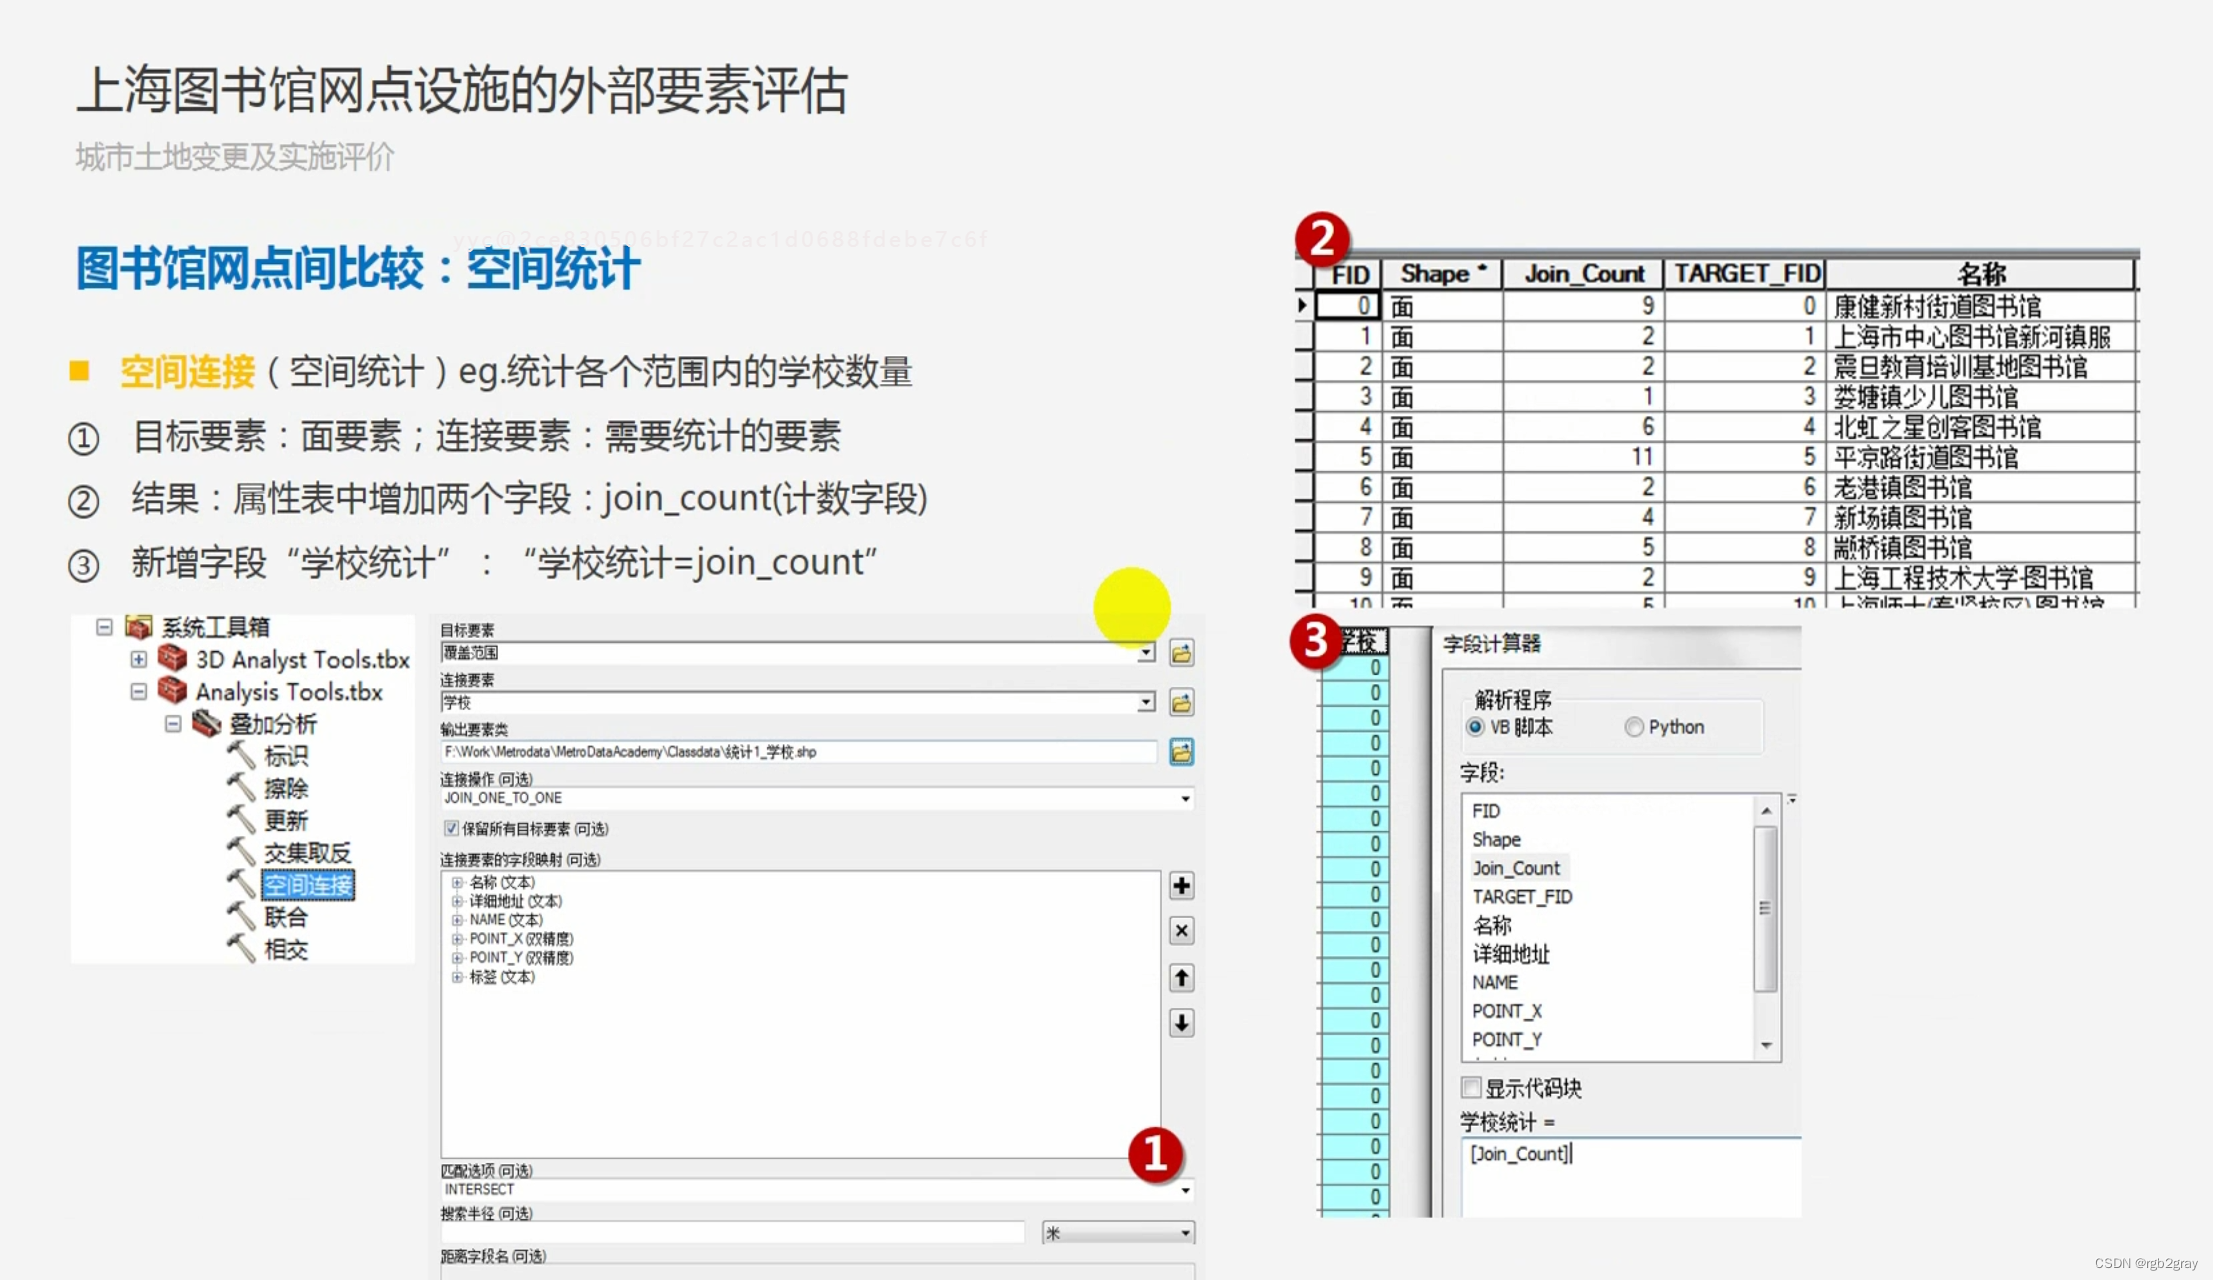Browse for the 目标要素 target features folder
2213x1280 pixels.
tap(1181, 653)
